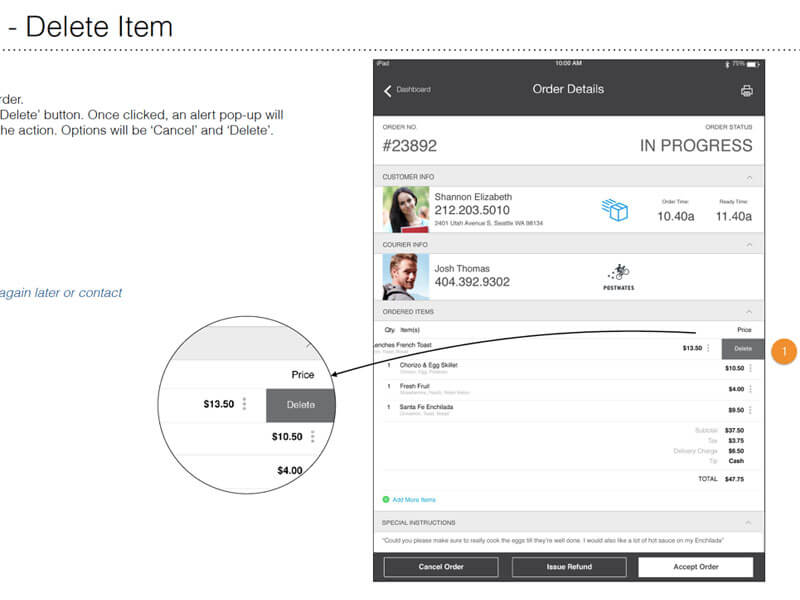This screenshot has width=800, height=600.
Task: Select the Postmates courier logo
Action: pyautogui.click(x=617, y=276)
